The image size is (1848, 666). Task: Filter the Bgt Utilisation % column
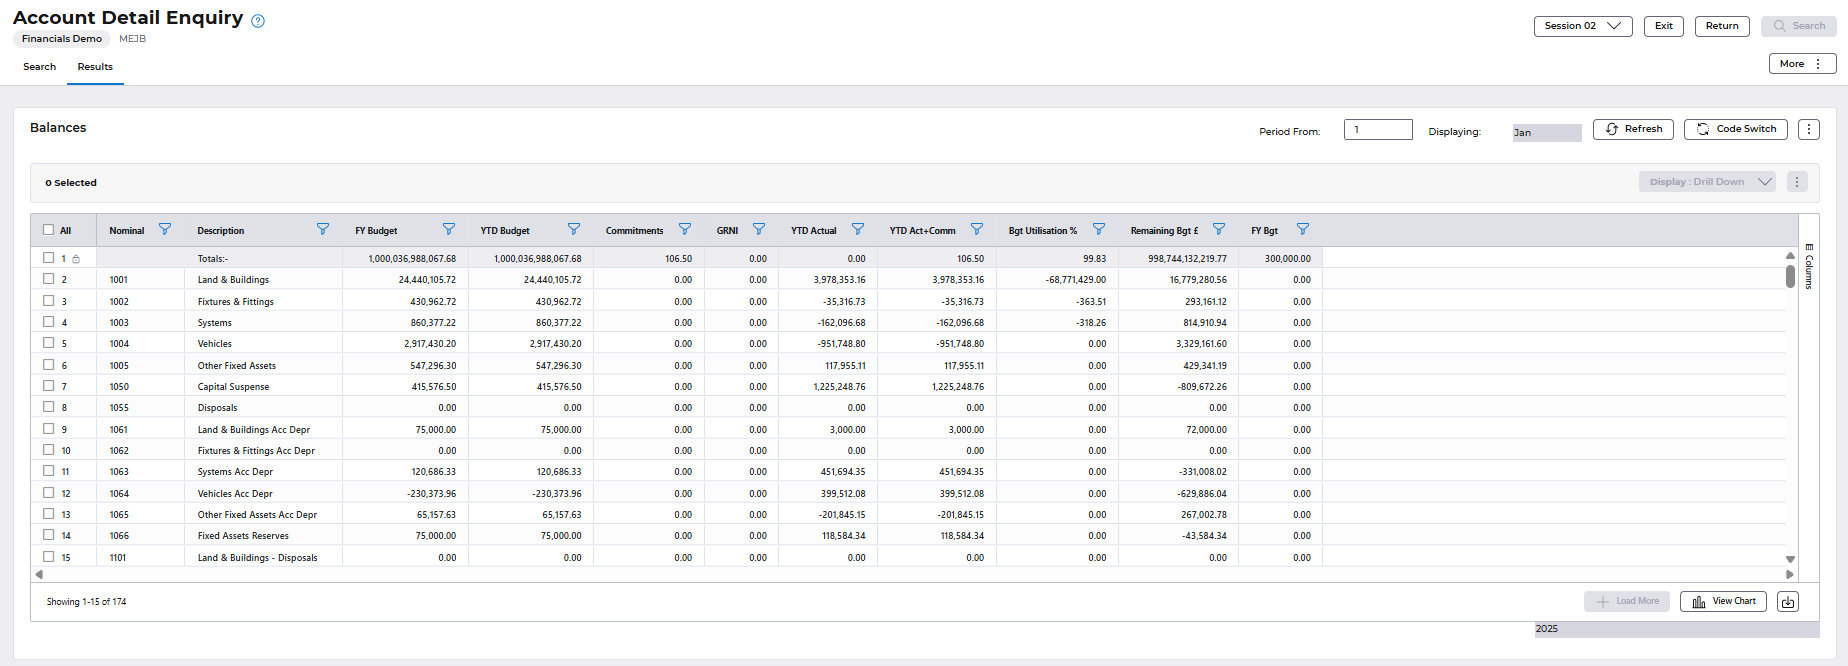(1099, 230)
